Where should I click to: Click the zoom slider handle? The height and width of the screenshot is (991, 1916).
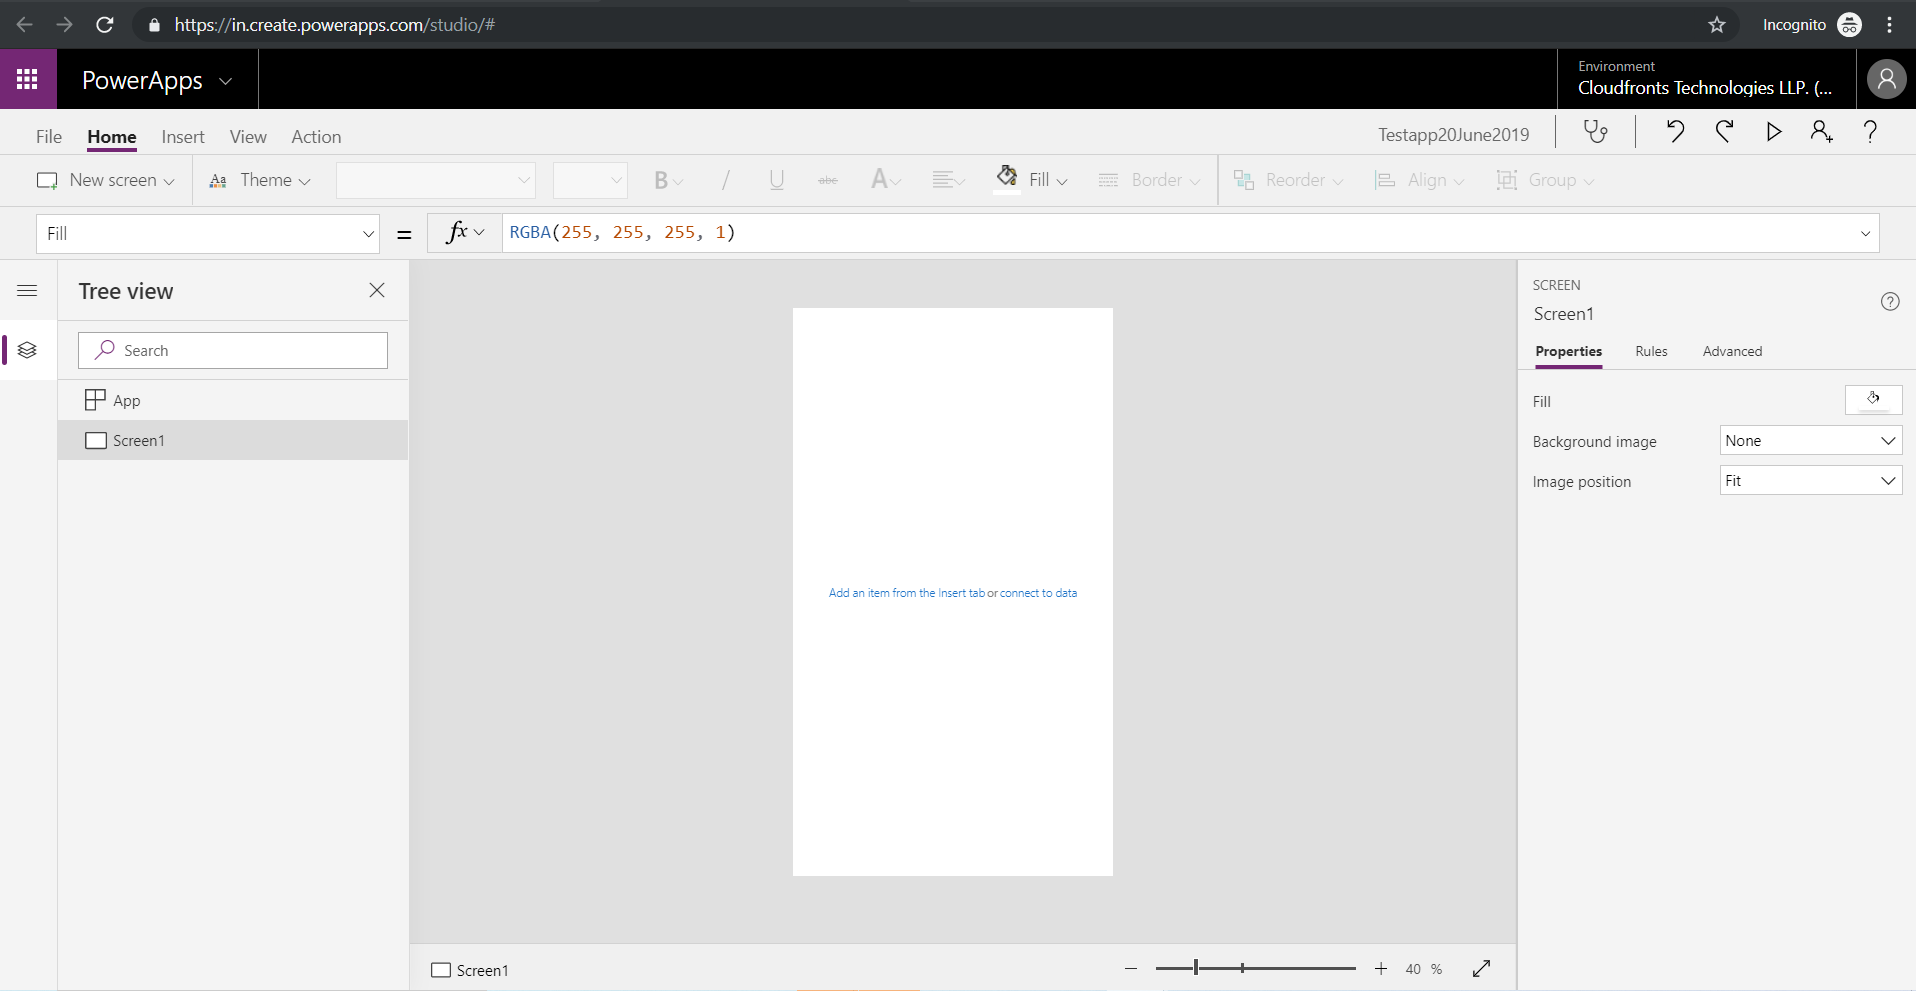[x=1196, y=968]
